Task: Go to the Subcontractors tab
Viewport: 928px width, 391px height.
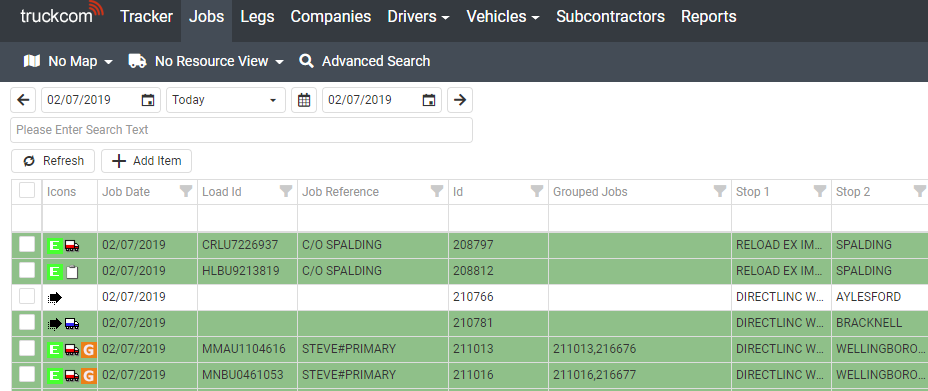Action: click(610, 17)
